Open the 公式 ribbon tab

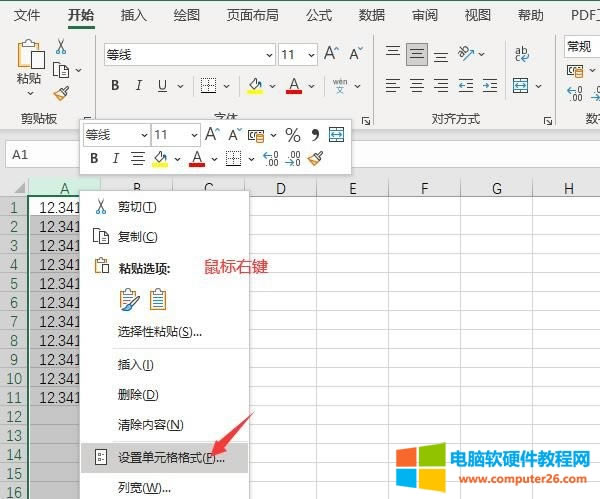pos(319,15)
